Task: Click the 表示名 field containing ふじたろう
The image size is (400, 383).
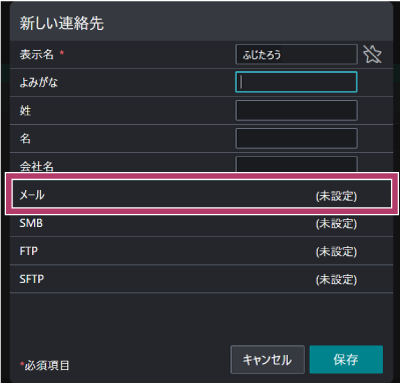Action: click(x=296, y=54)
